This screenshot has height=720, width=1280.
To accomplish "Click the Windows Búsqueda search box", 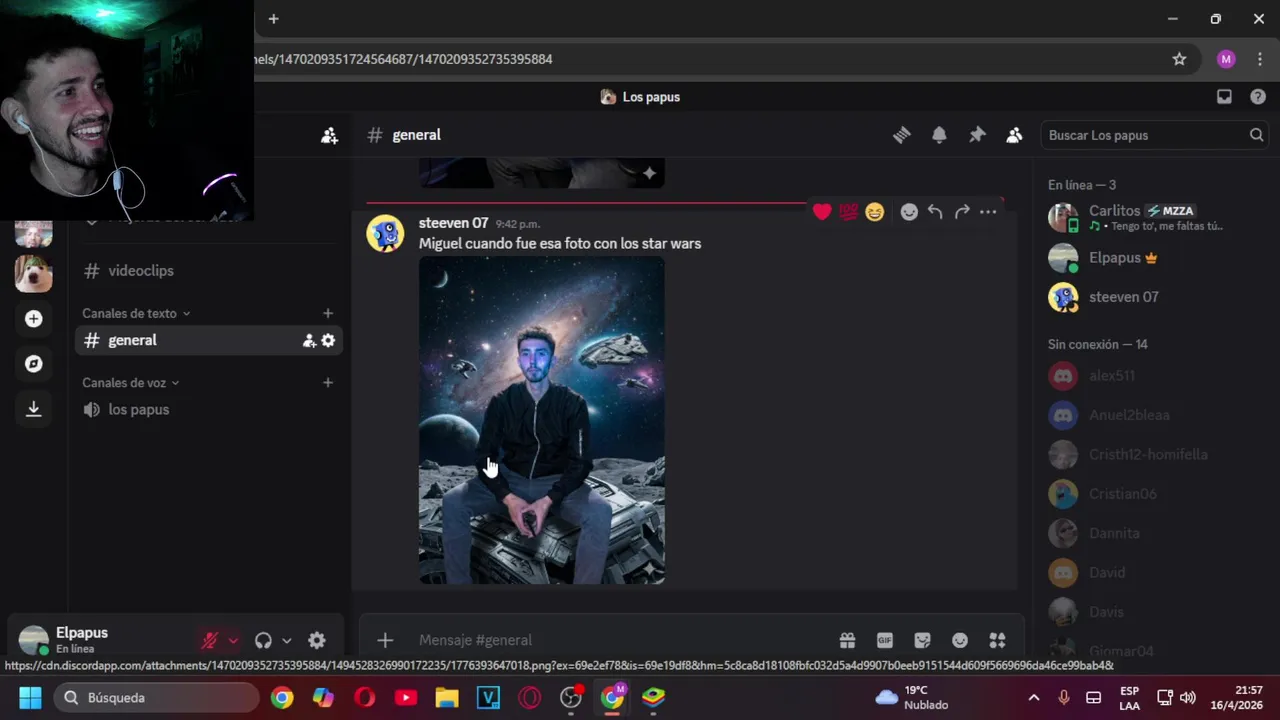I will (x=156, y=697).
